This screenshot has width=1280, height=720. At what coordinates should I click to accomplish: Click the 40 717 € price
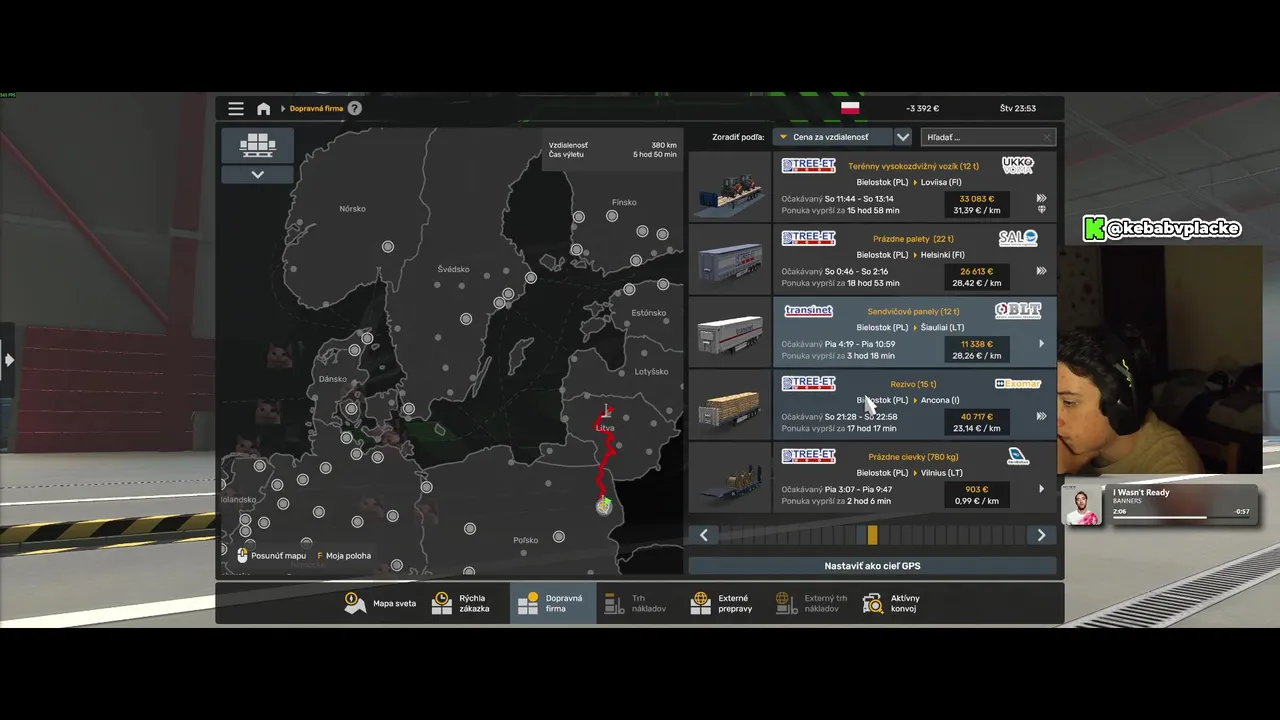click(x=975, y=416)
